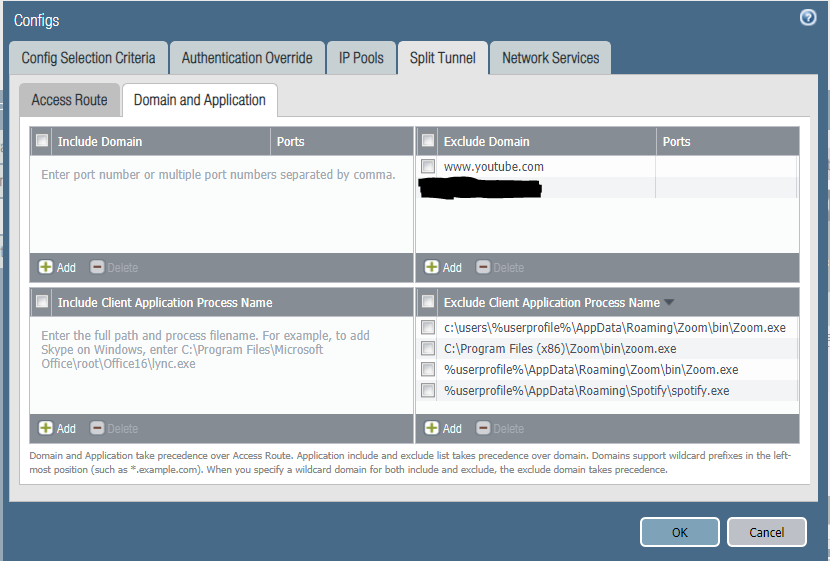
Task: Toggle the Exclude Domain select-all checkbox
Action: pyautogui.click(x=428, y=140)
